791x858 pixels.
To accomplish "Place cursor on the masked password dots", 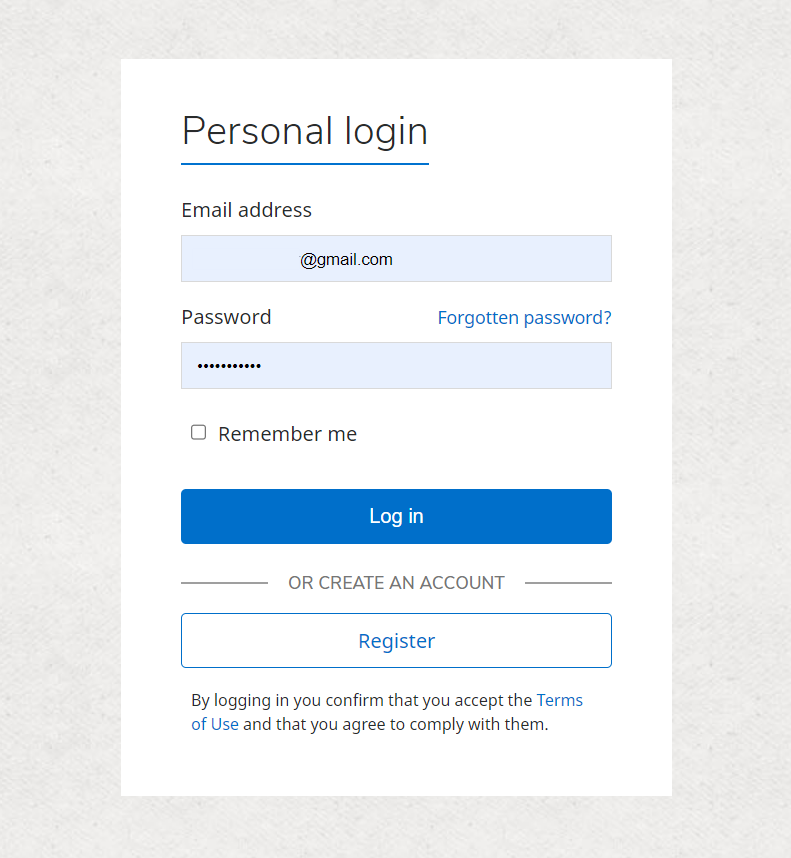I will pos(229,366).
